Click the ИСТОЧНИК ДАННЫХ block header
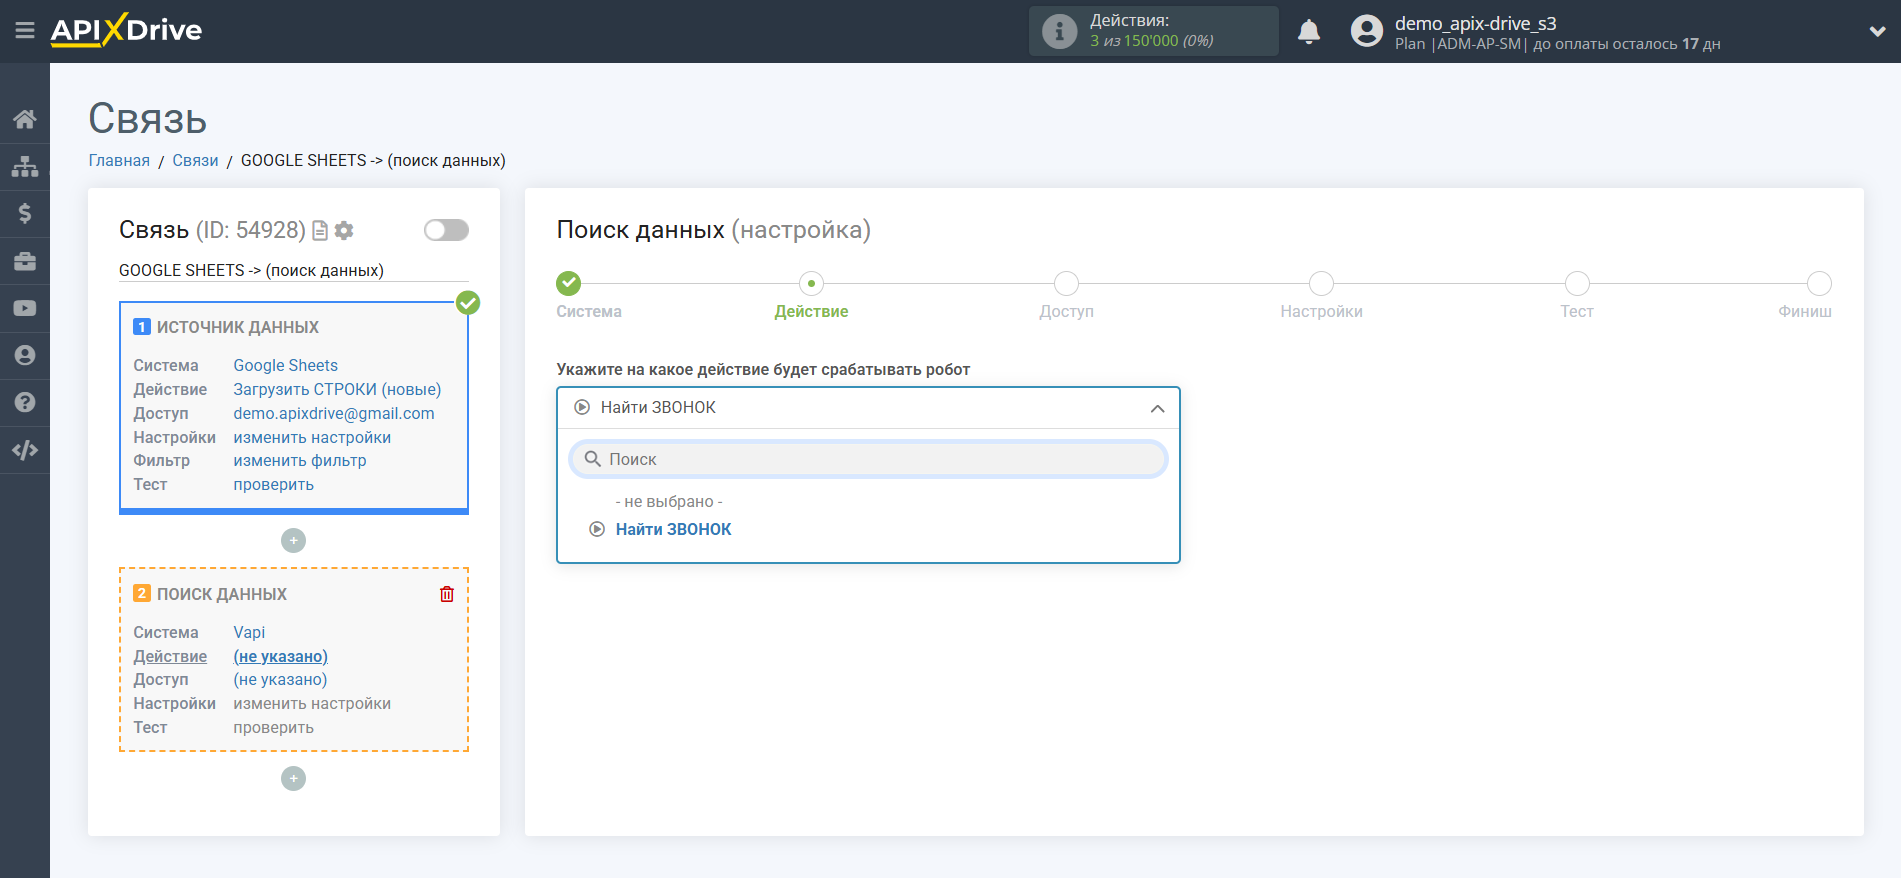Image resolution: width=1901 pixels, height=878 pixels. point(238,328)
